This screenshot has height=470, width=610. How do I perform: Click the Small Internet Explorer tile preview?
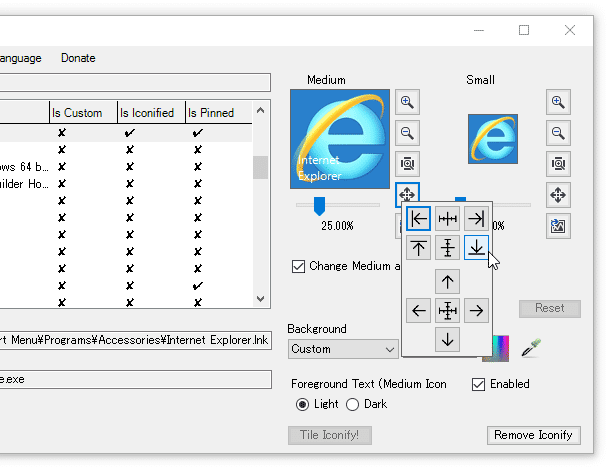[493, 139]
